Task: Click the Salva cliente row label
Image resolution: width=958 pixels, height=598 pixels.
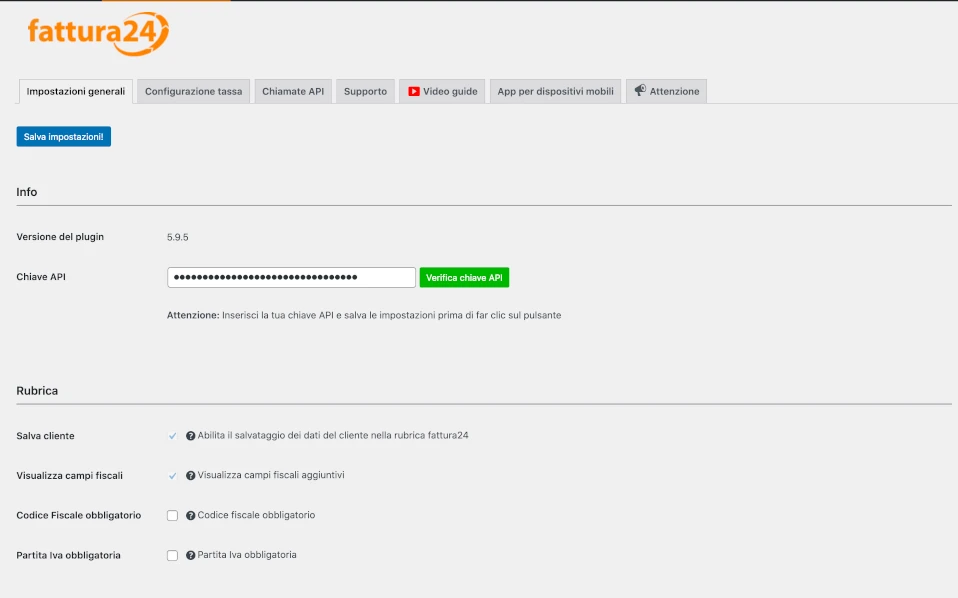Action: pyautogui.click(x=45, y=436)
